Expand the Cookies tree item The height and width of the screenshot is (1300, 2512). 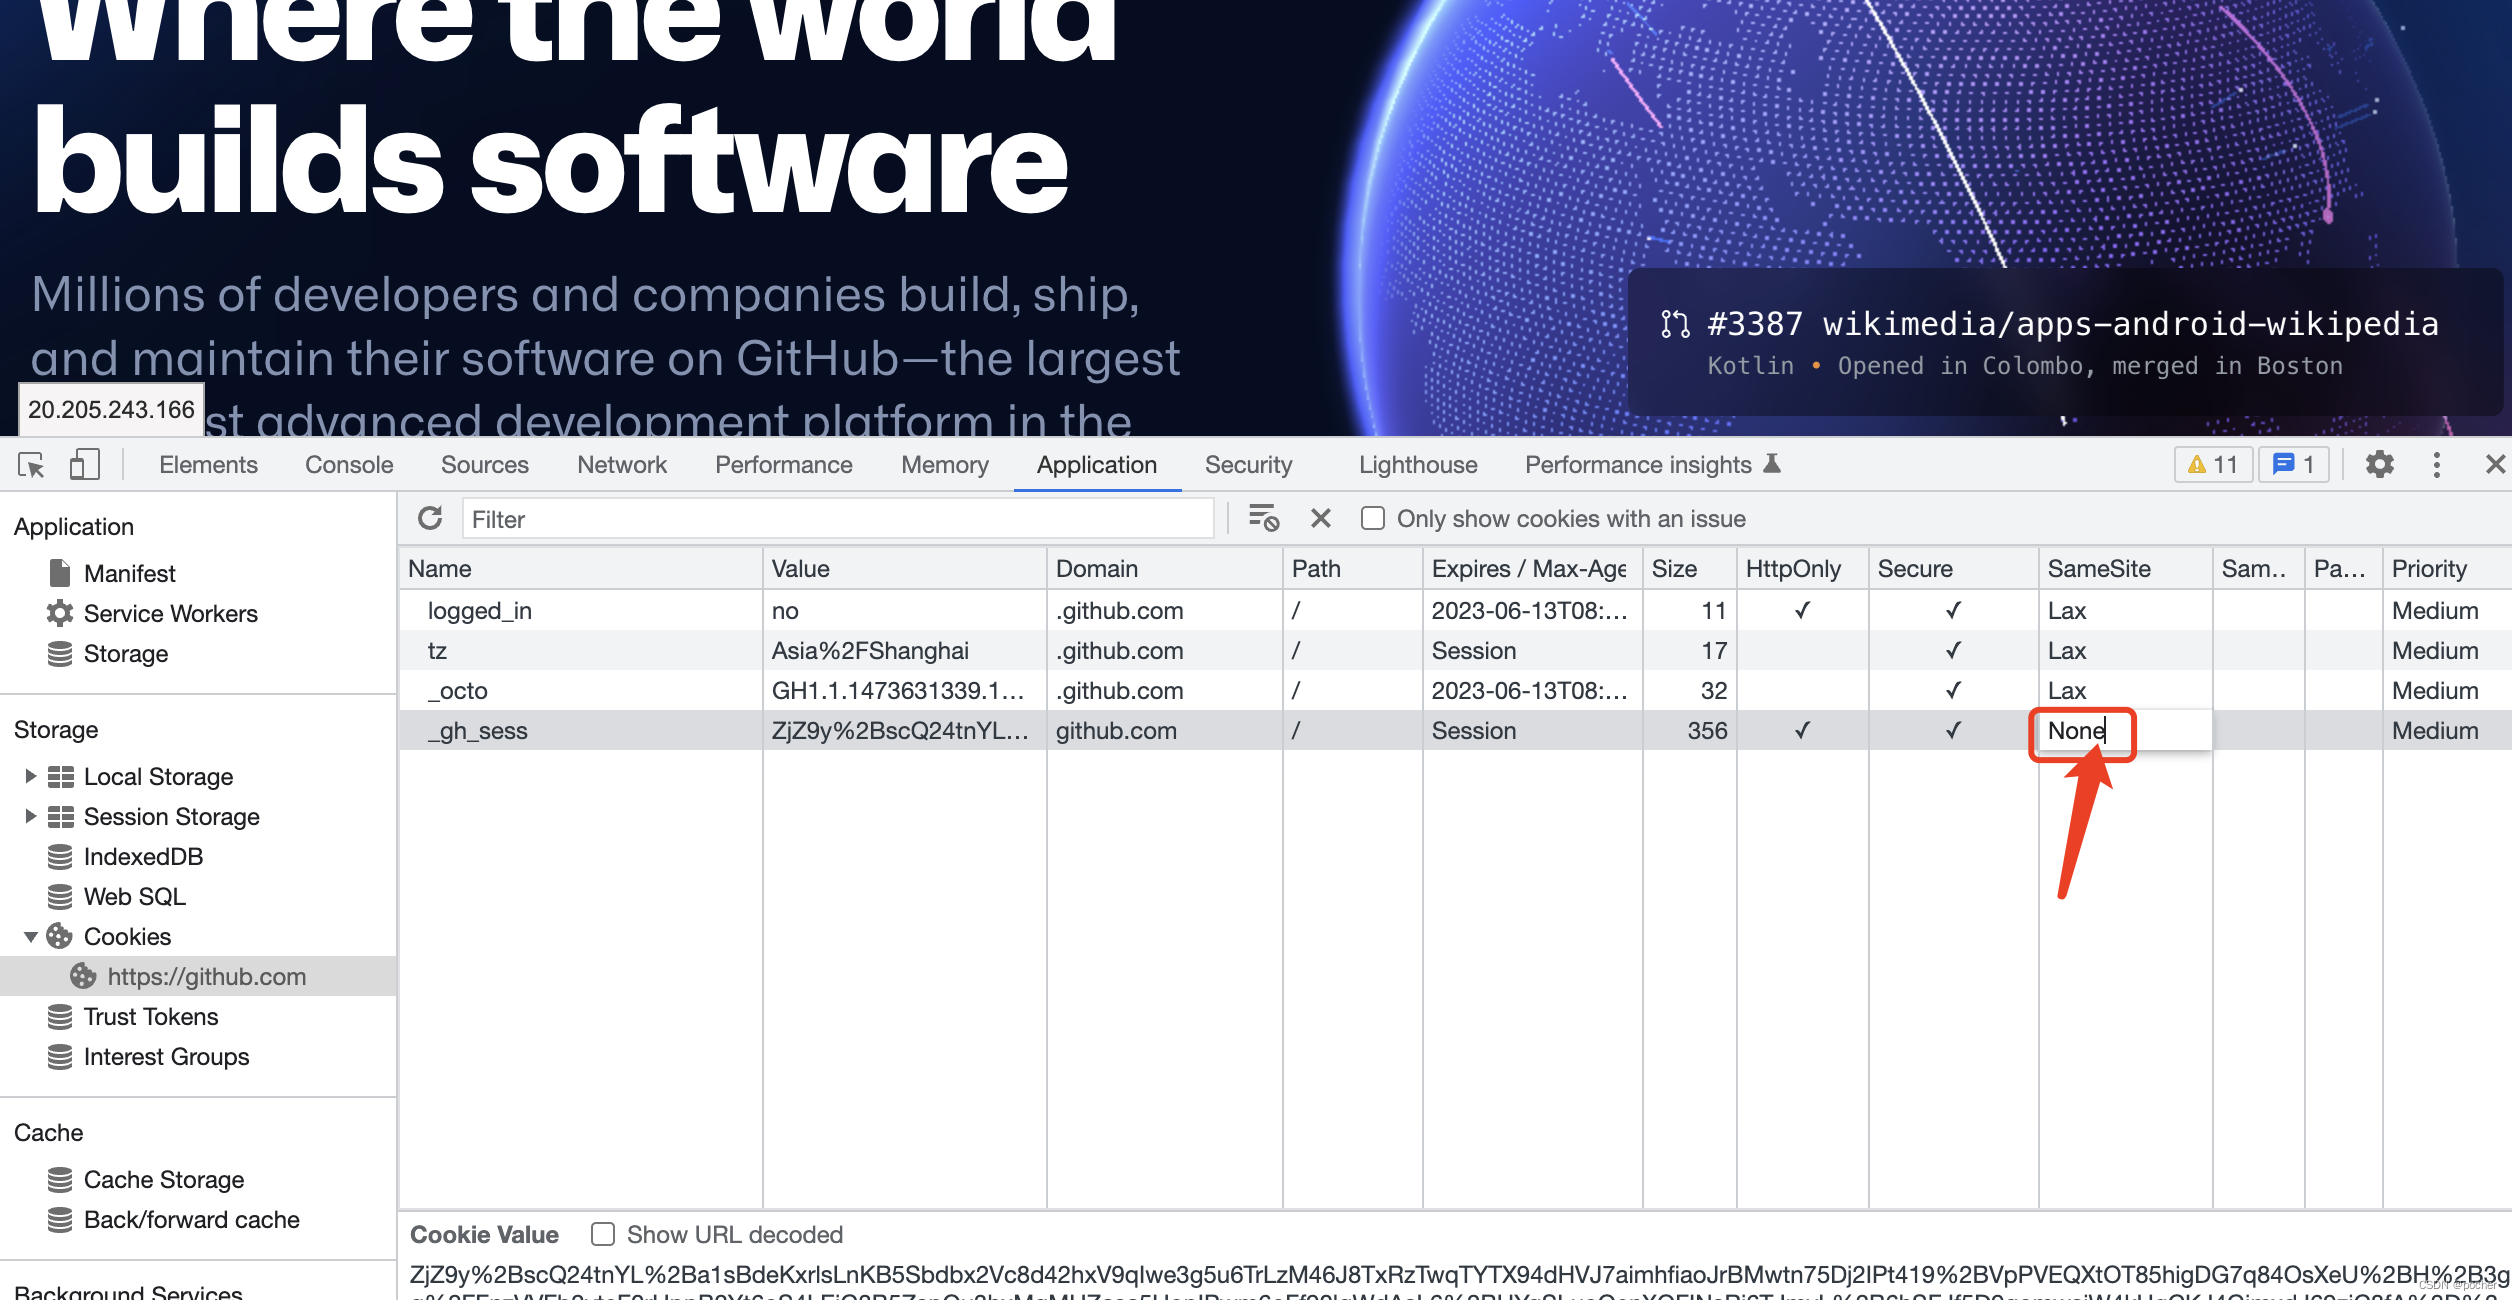[x=30, y=937]
